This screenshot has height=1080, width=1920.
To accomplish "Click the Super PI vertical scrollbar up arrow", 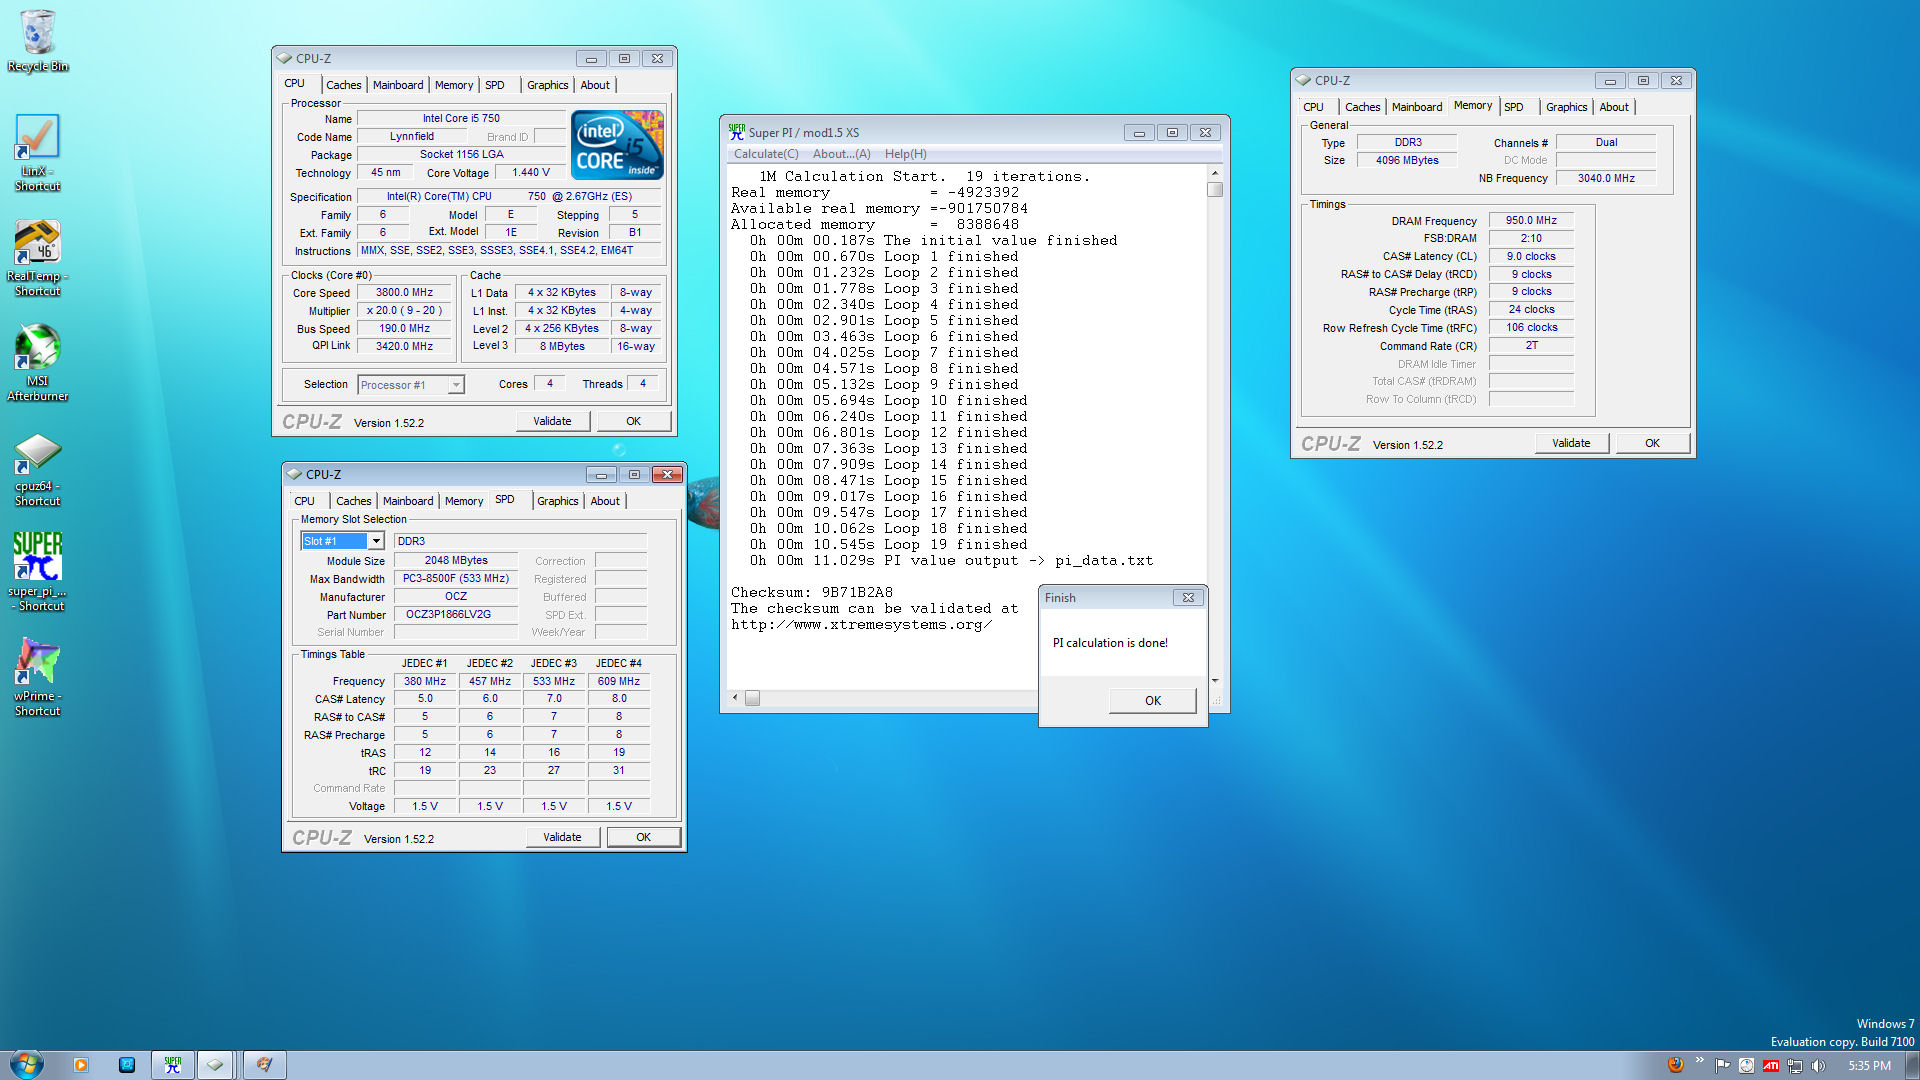I will pos(1215,172).
